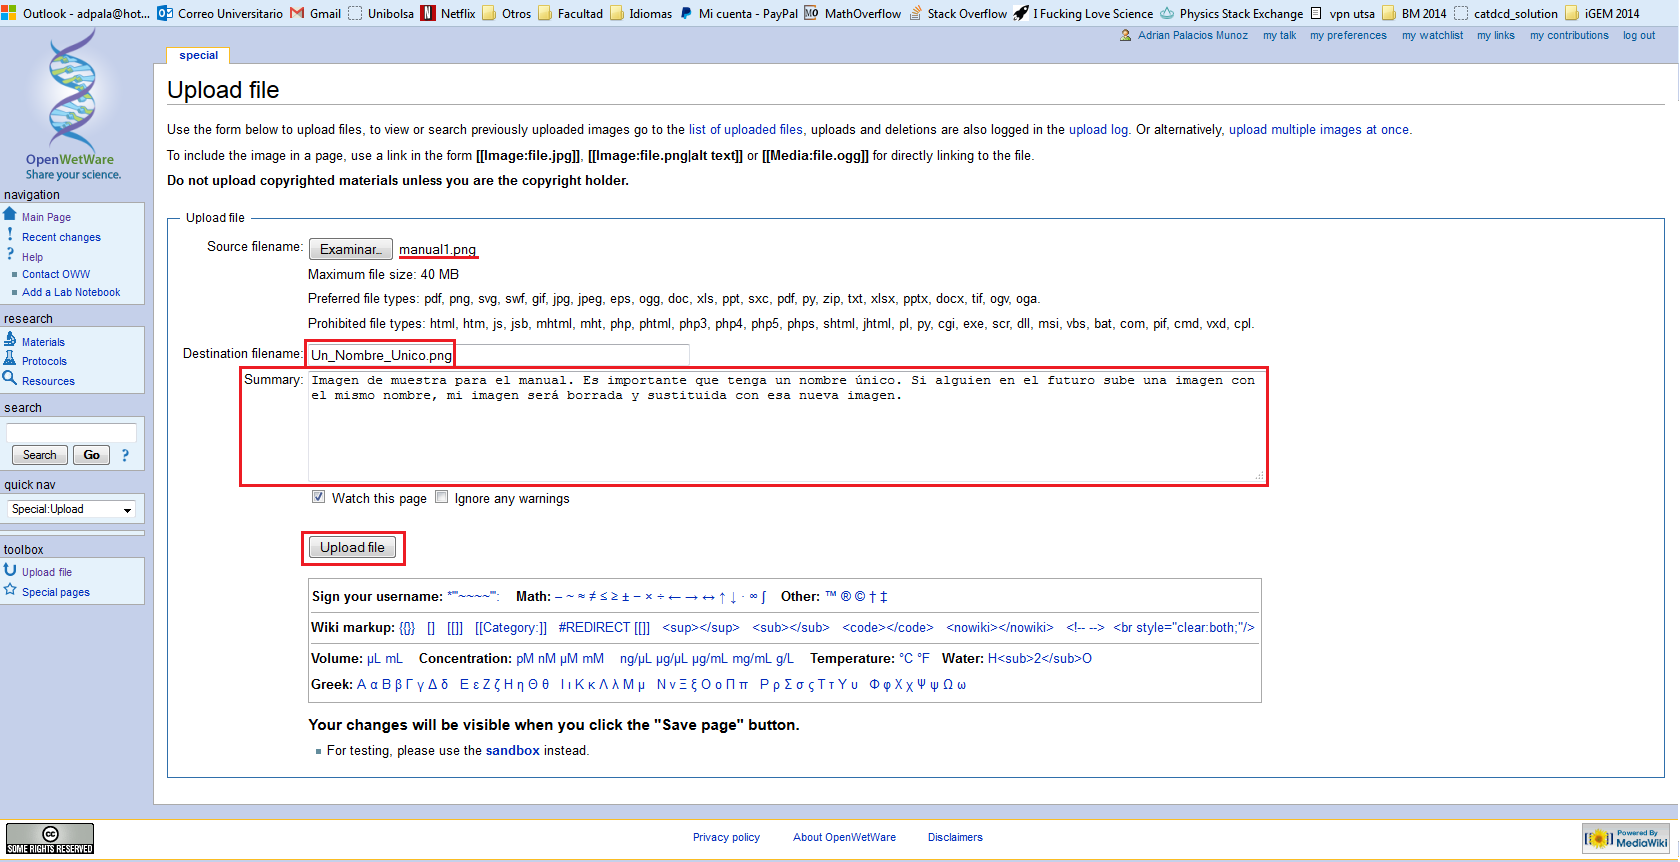
Task: Click the Resources magnifier icon
Action: (10, 378)
